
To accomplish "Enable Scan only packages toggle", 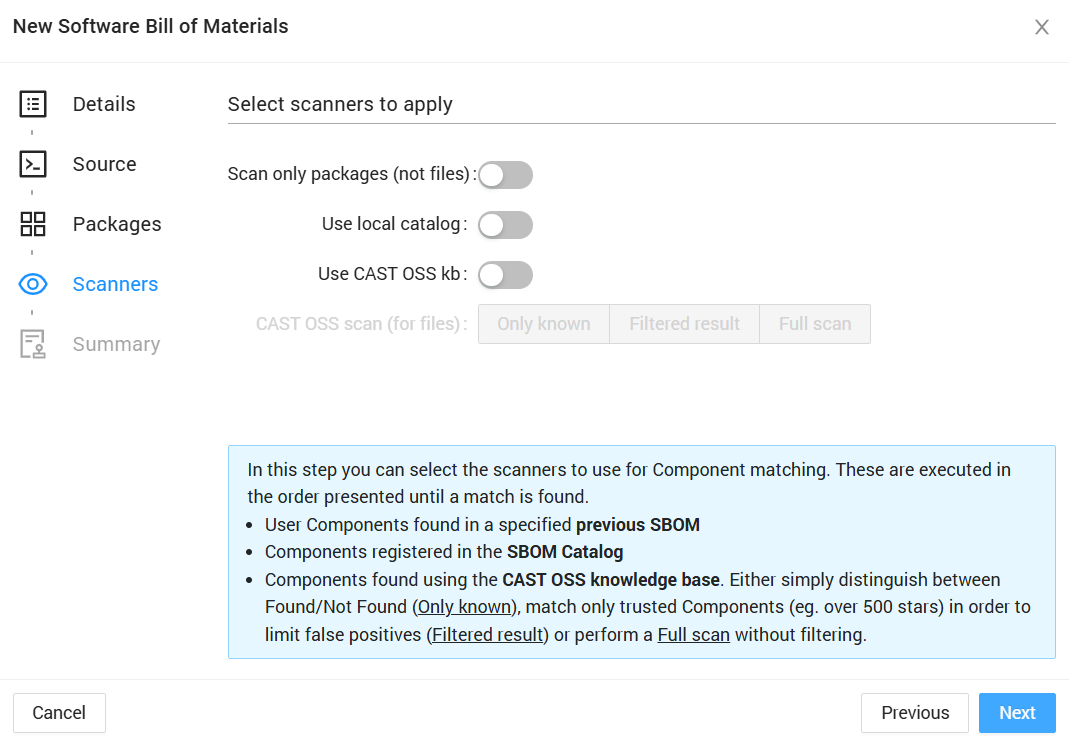I will coord(505,175).
